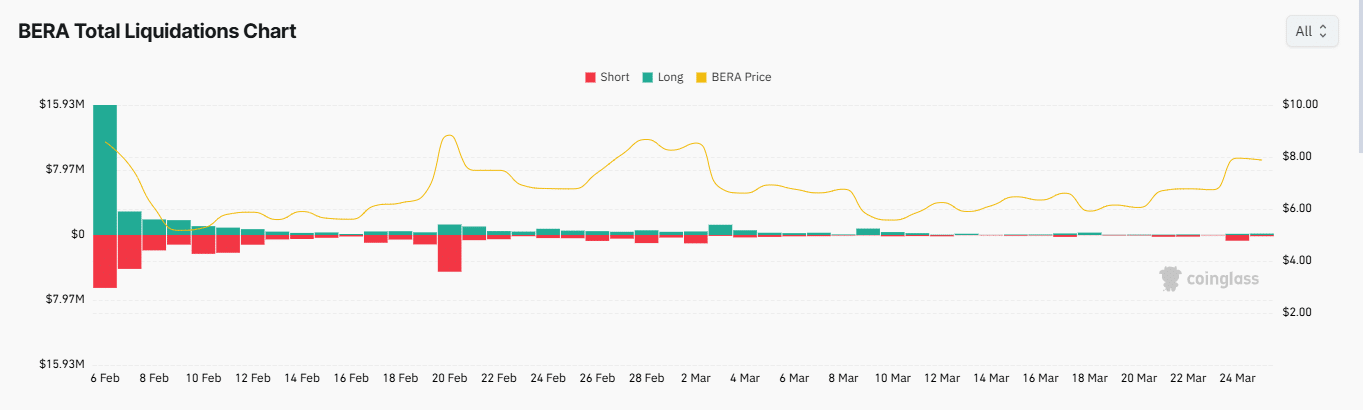
Task: Click the green Long legend swatch
Action: 647,77
